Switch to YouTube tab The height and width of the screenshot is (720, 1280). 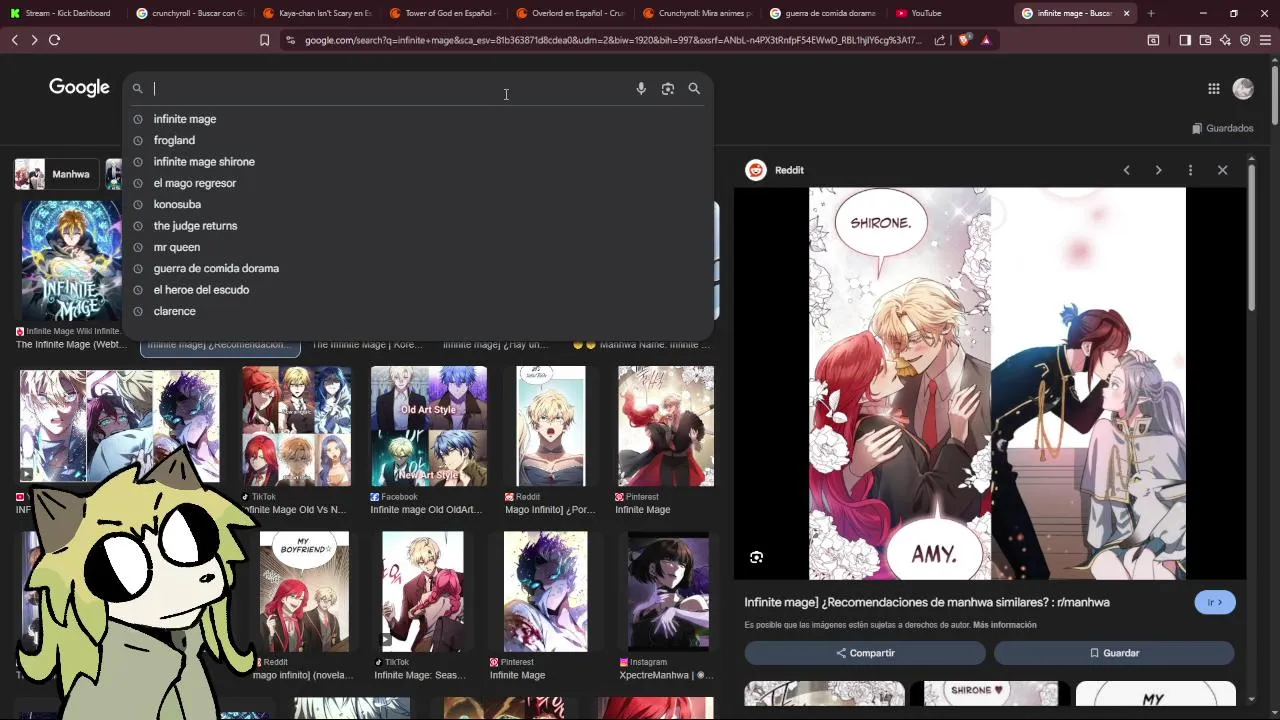pos(950,13)
